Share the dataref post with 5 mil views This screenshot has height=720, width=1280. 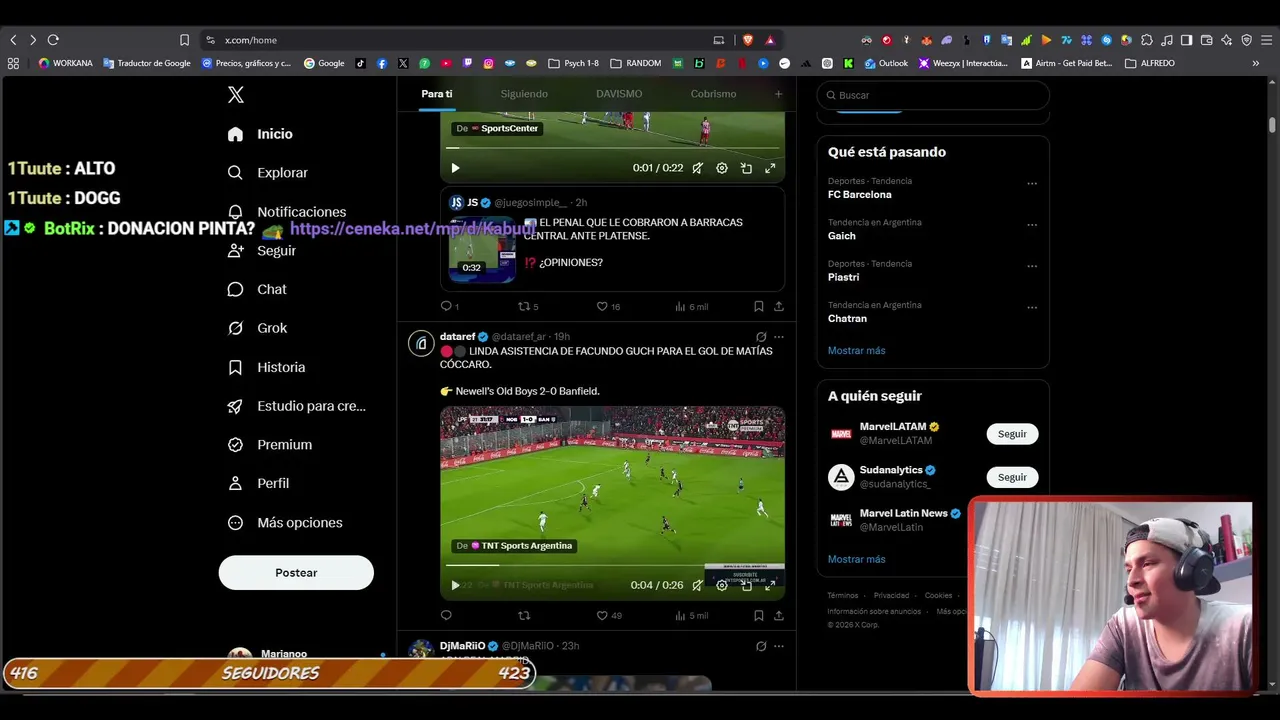[x=779, y=616]
